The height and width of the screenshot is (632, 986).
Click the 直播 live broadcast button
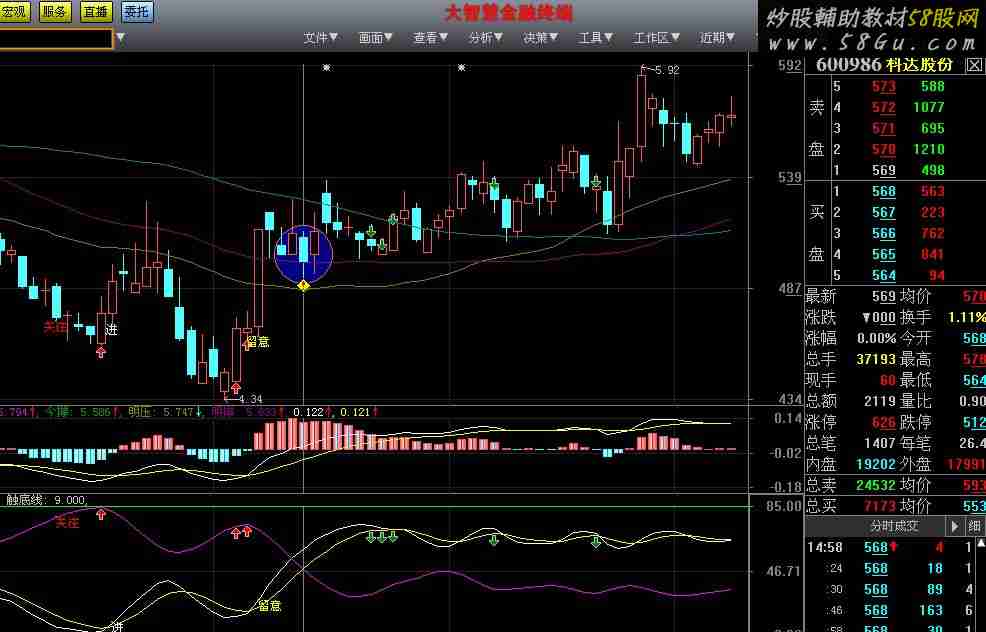96,12
